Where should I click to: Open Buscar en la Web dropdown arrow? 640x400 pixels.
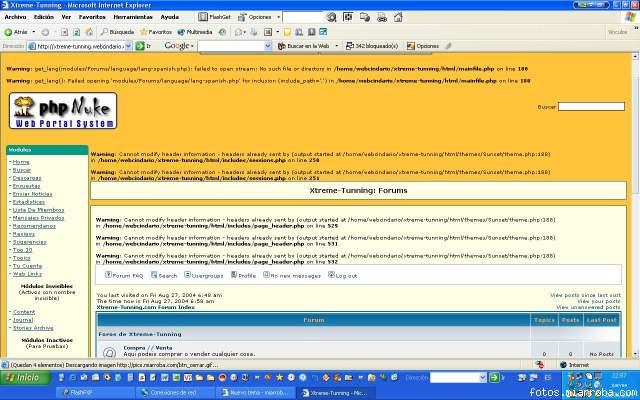pos(336,46)
